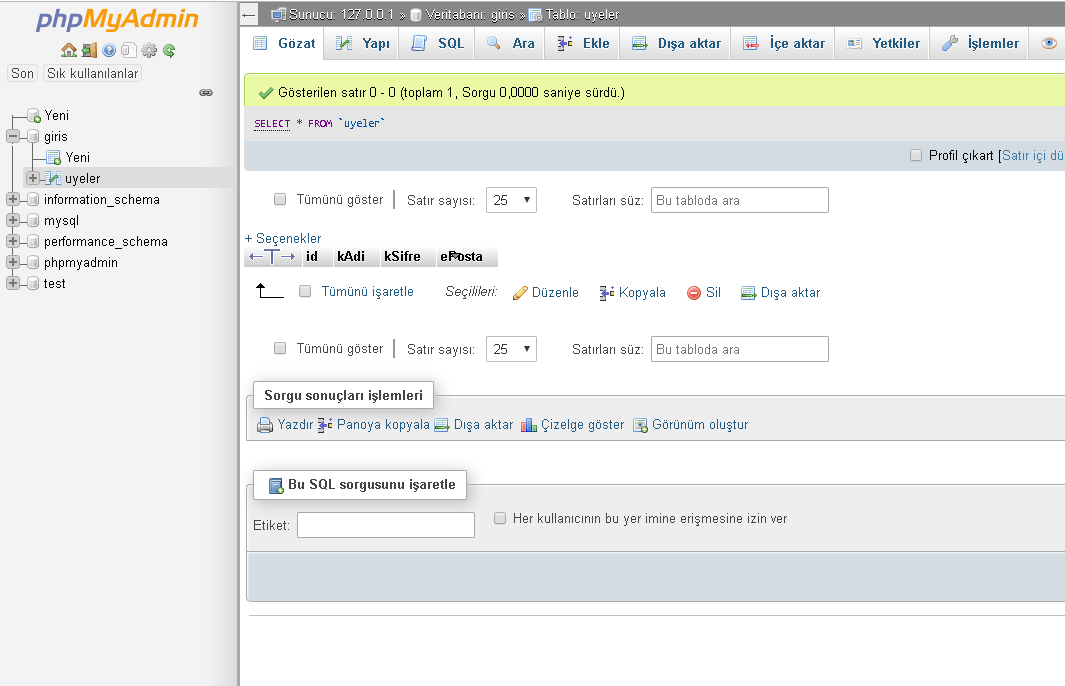1065x686 pixels.
Task: Click the Sık kullanılanlar button
Action: click(x=92, y=73)
